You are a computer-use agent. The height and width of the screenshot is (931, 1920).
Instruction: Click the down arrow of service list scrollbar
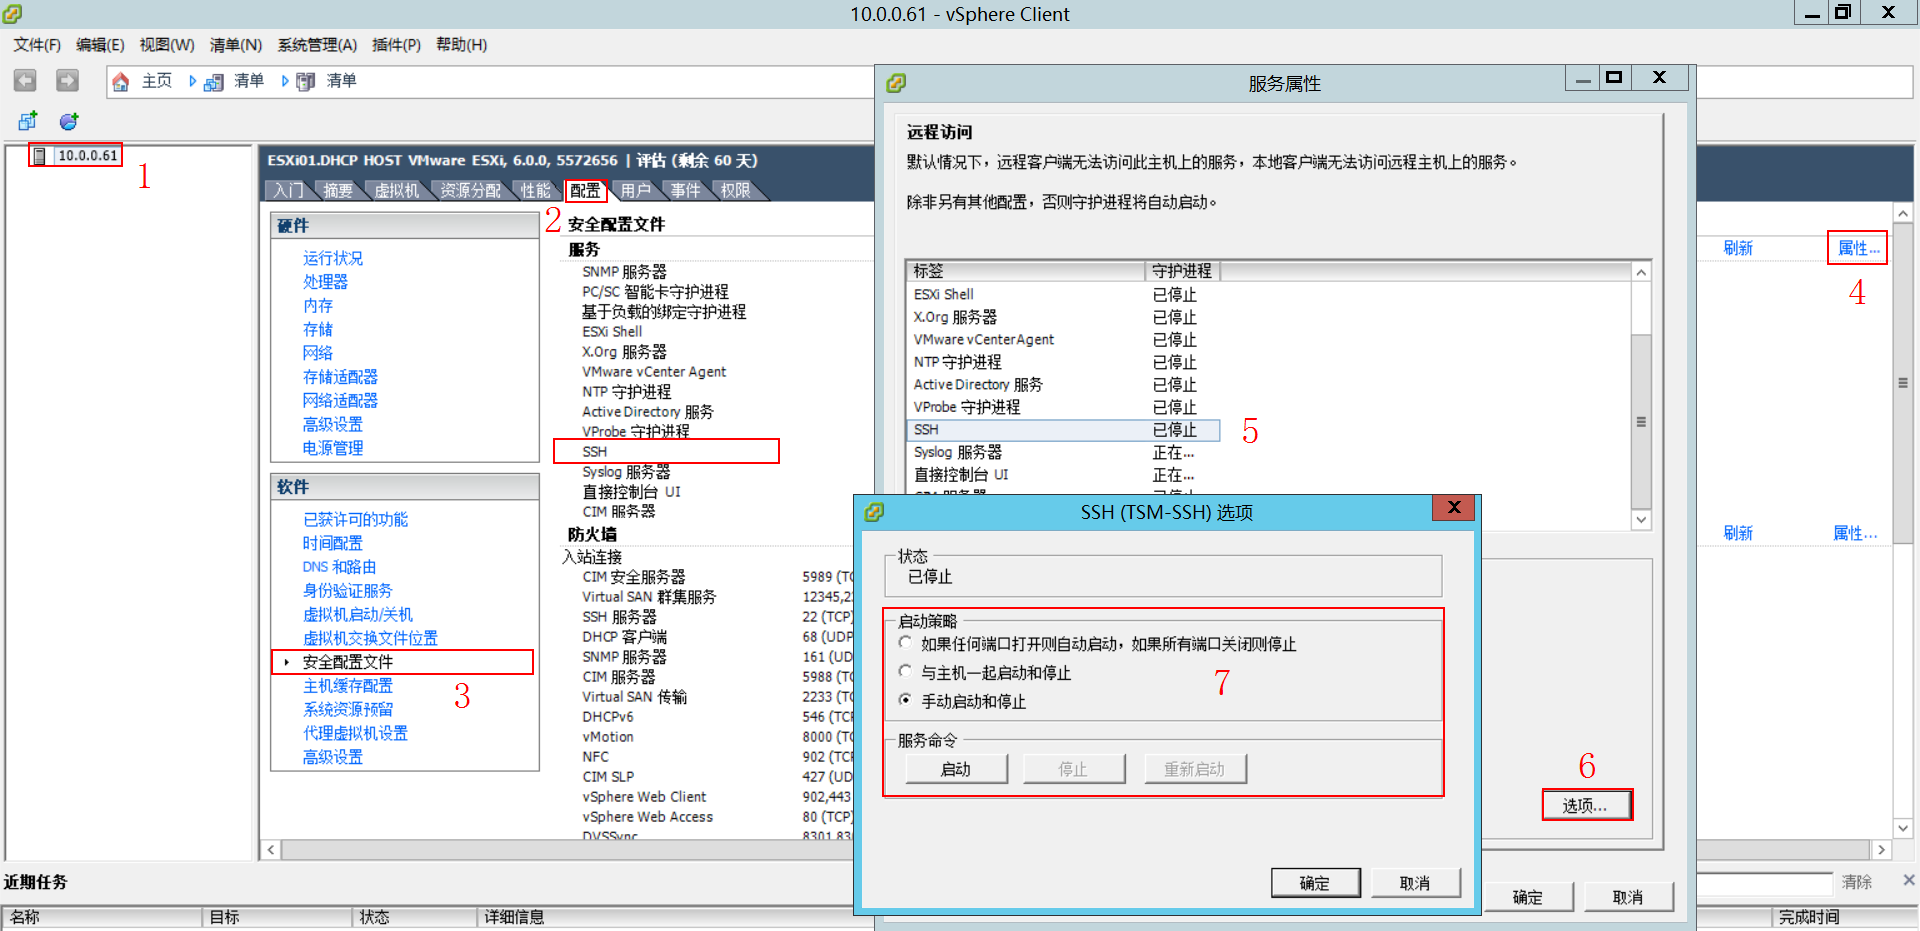[x=1641, y=520]
